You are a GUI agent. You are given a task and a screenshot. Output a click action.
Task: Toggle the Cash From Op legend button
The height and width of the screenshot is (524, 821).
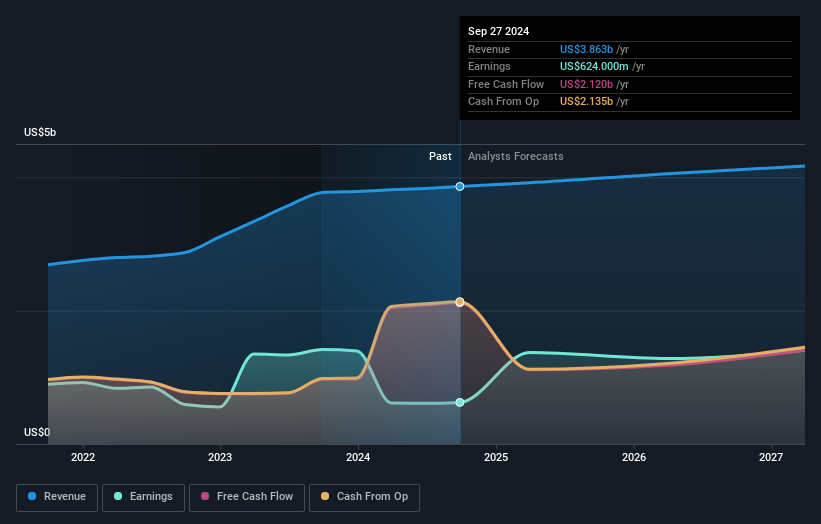(364, 497)
